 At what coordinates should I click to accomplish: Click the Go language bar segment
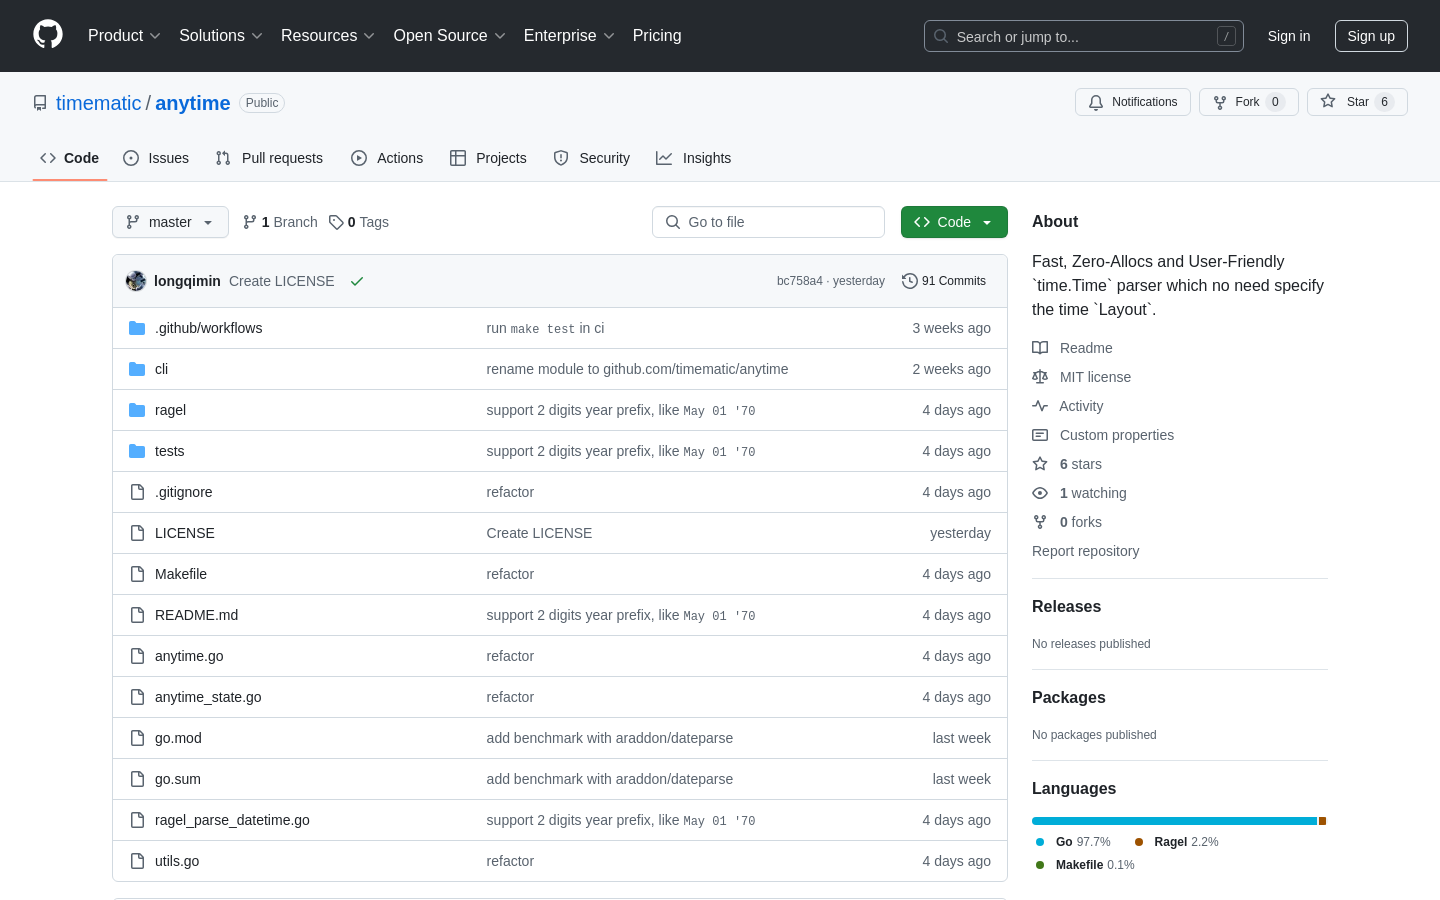point(1174,821)
